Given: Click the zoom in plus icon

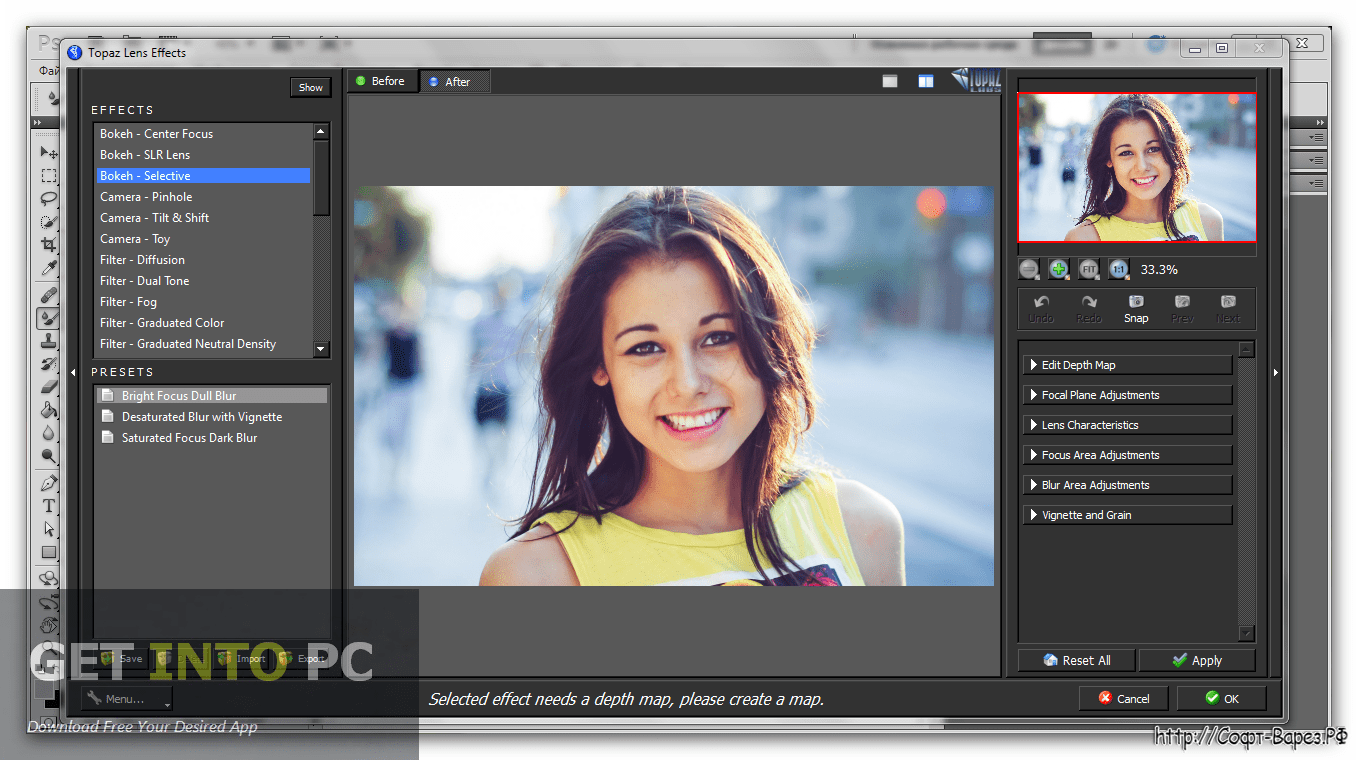Looking at the screenshot, I should 1059,269.
